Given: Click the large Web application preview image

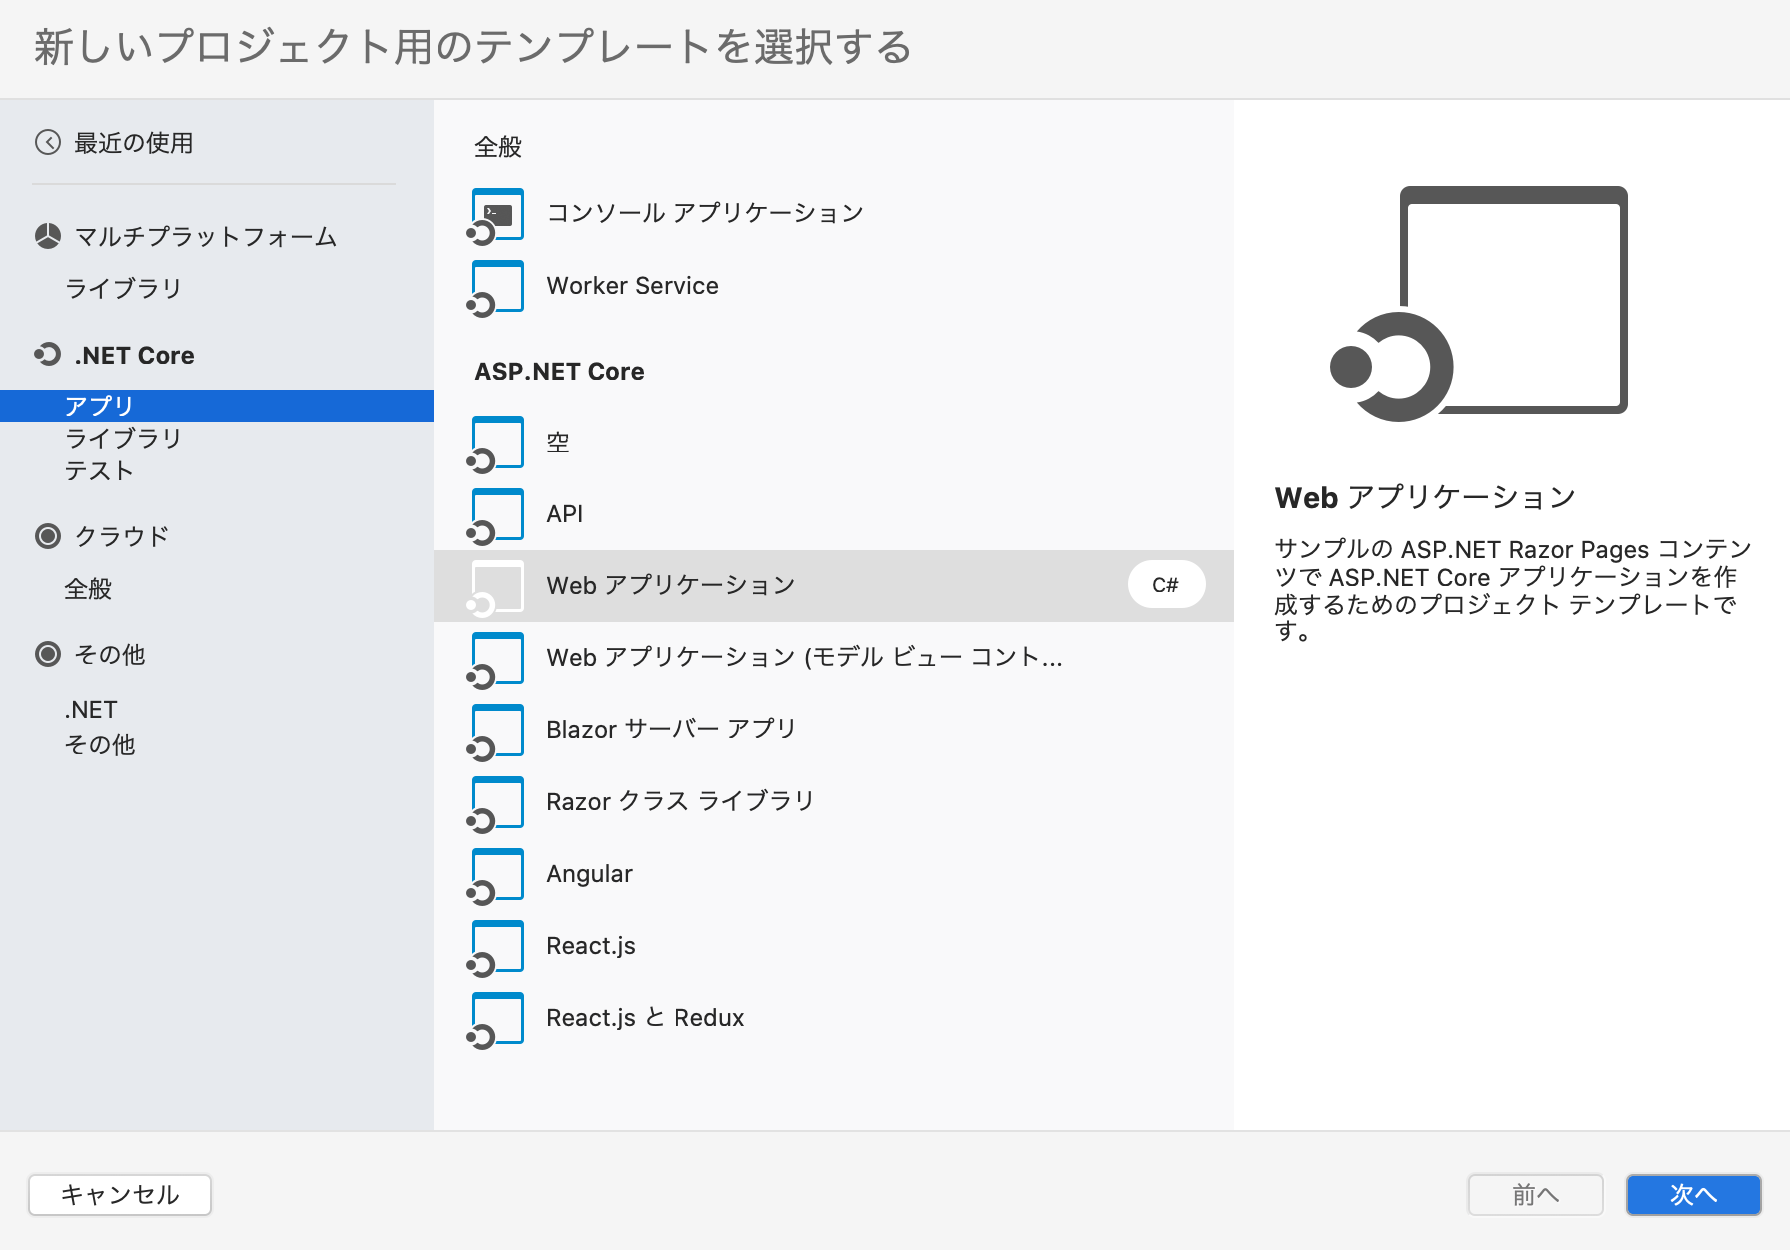Looking at the screenshot, I should click(x=1479, y=304).
